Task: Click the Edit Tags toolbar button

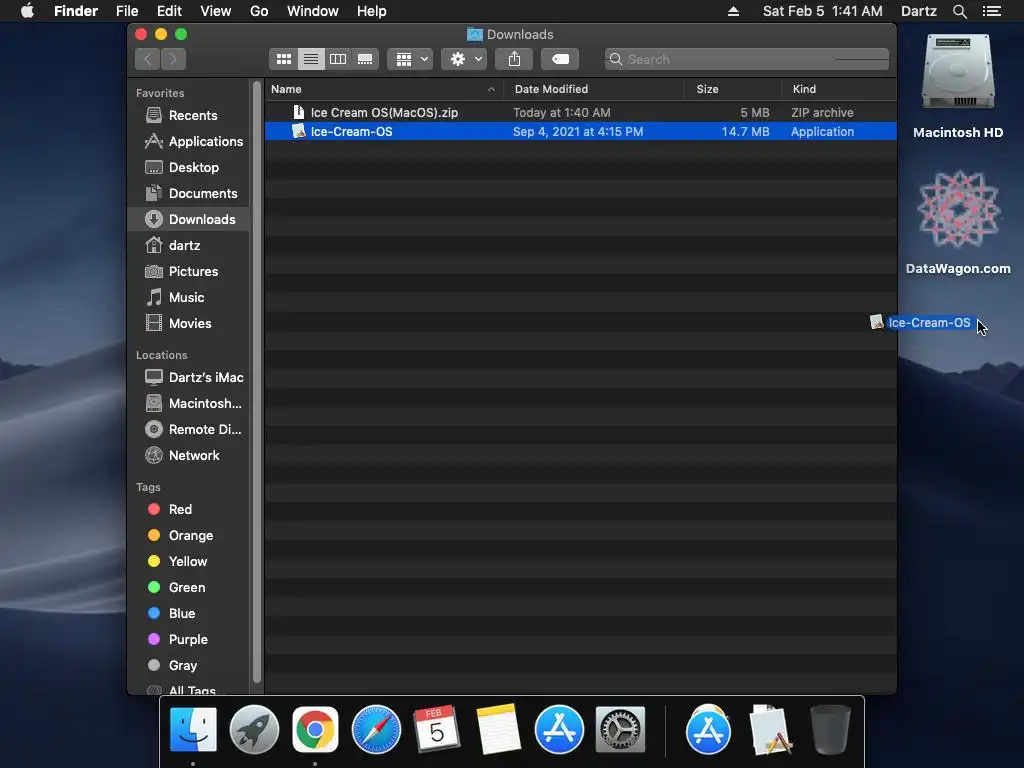Action: [560, 59]
